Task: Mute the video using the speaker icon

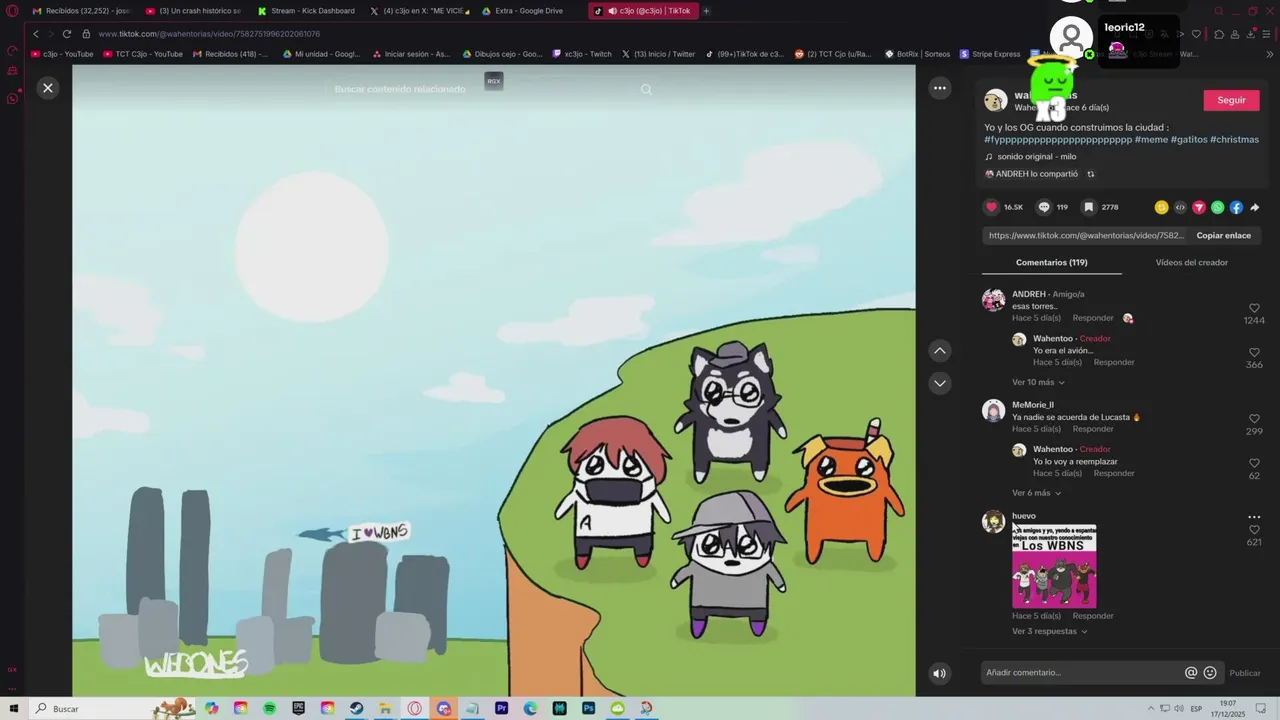Action: click(x=939, y=673)
